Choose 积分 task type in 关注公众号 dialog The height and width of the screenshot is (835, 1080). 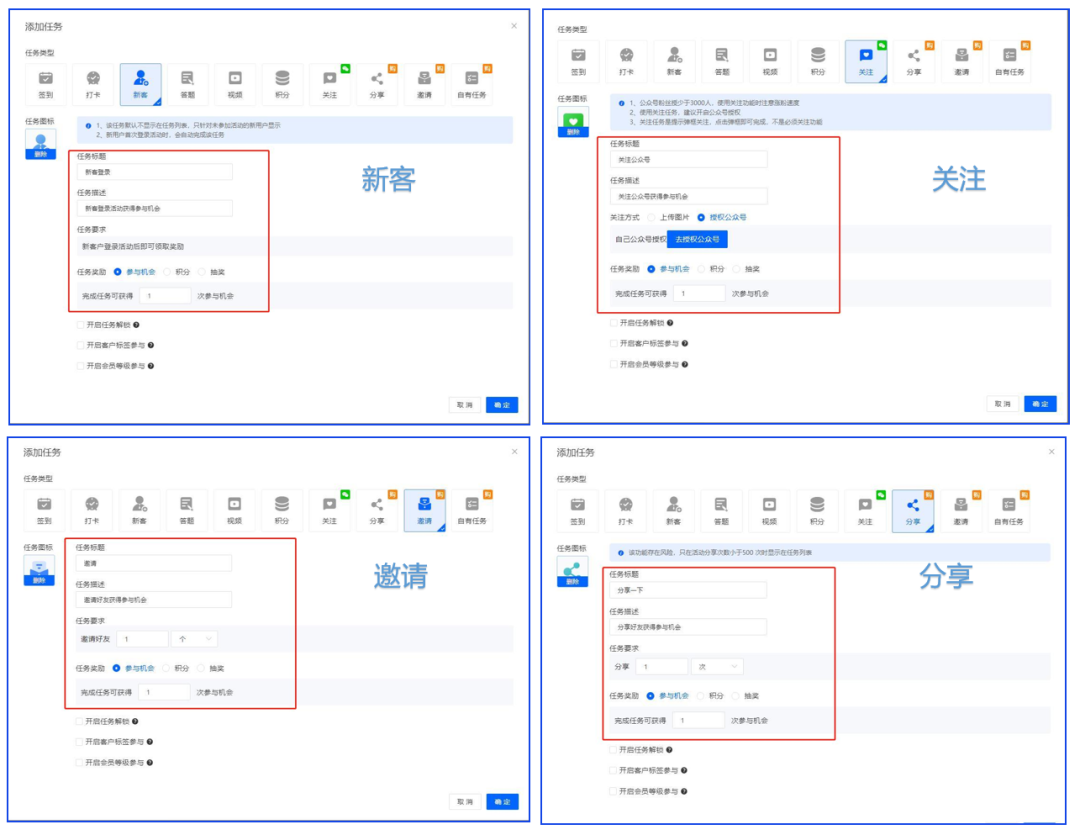(818, 61)
